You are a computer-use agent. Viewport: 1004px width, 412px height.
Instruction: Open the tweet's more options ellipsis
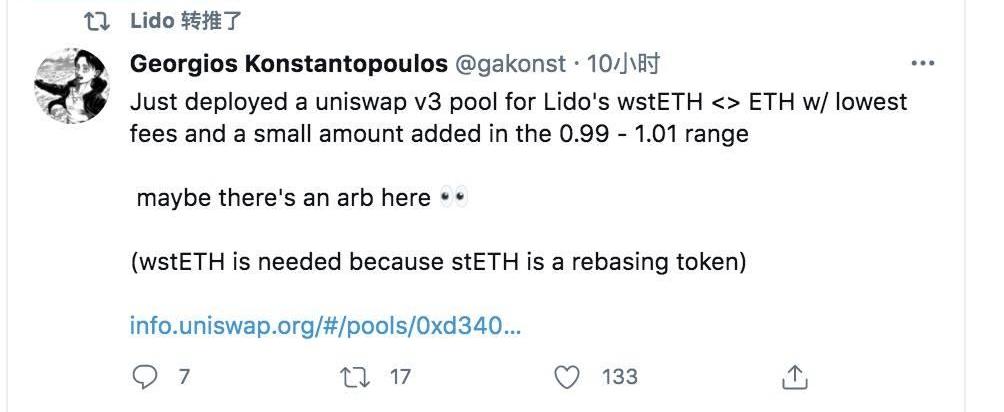pos(922,64)
